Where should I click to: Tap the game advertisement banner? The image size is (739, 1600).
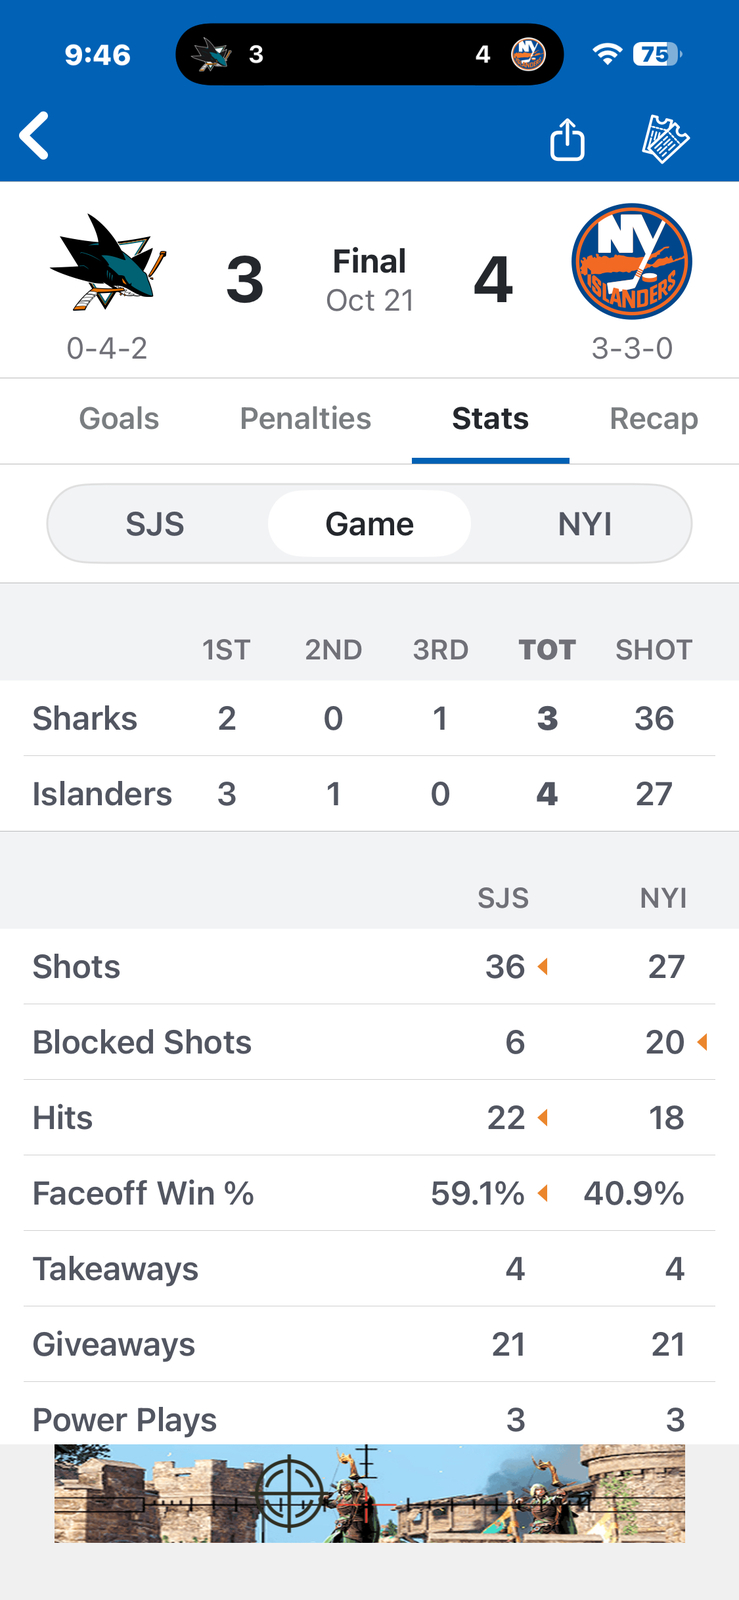pos(369,1493)
